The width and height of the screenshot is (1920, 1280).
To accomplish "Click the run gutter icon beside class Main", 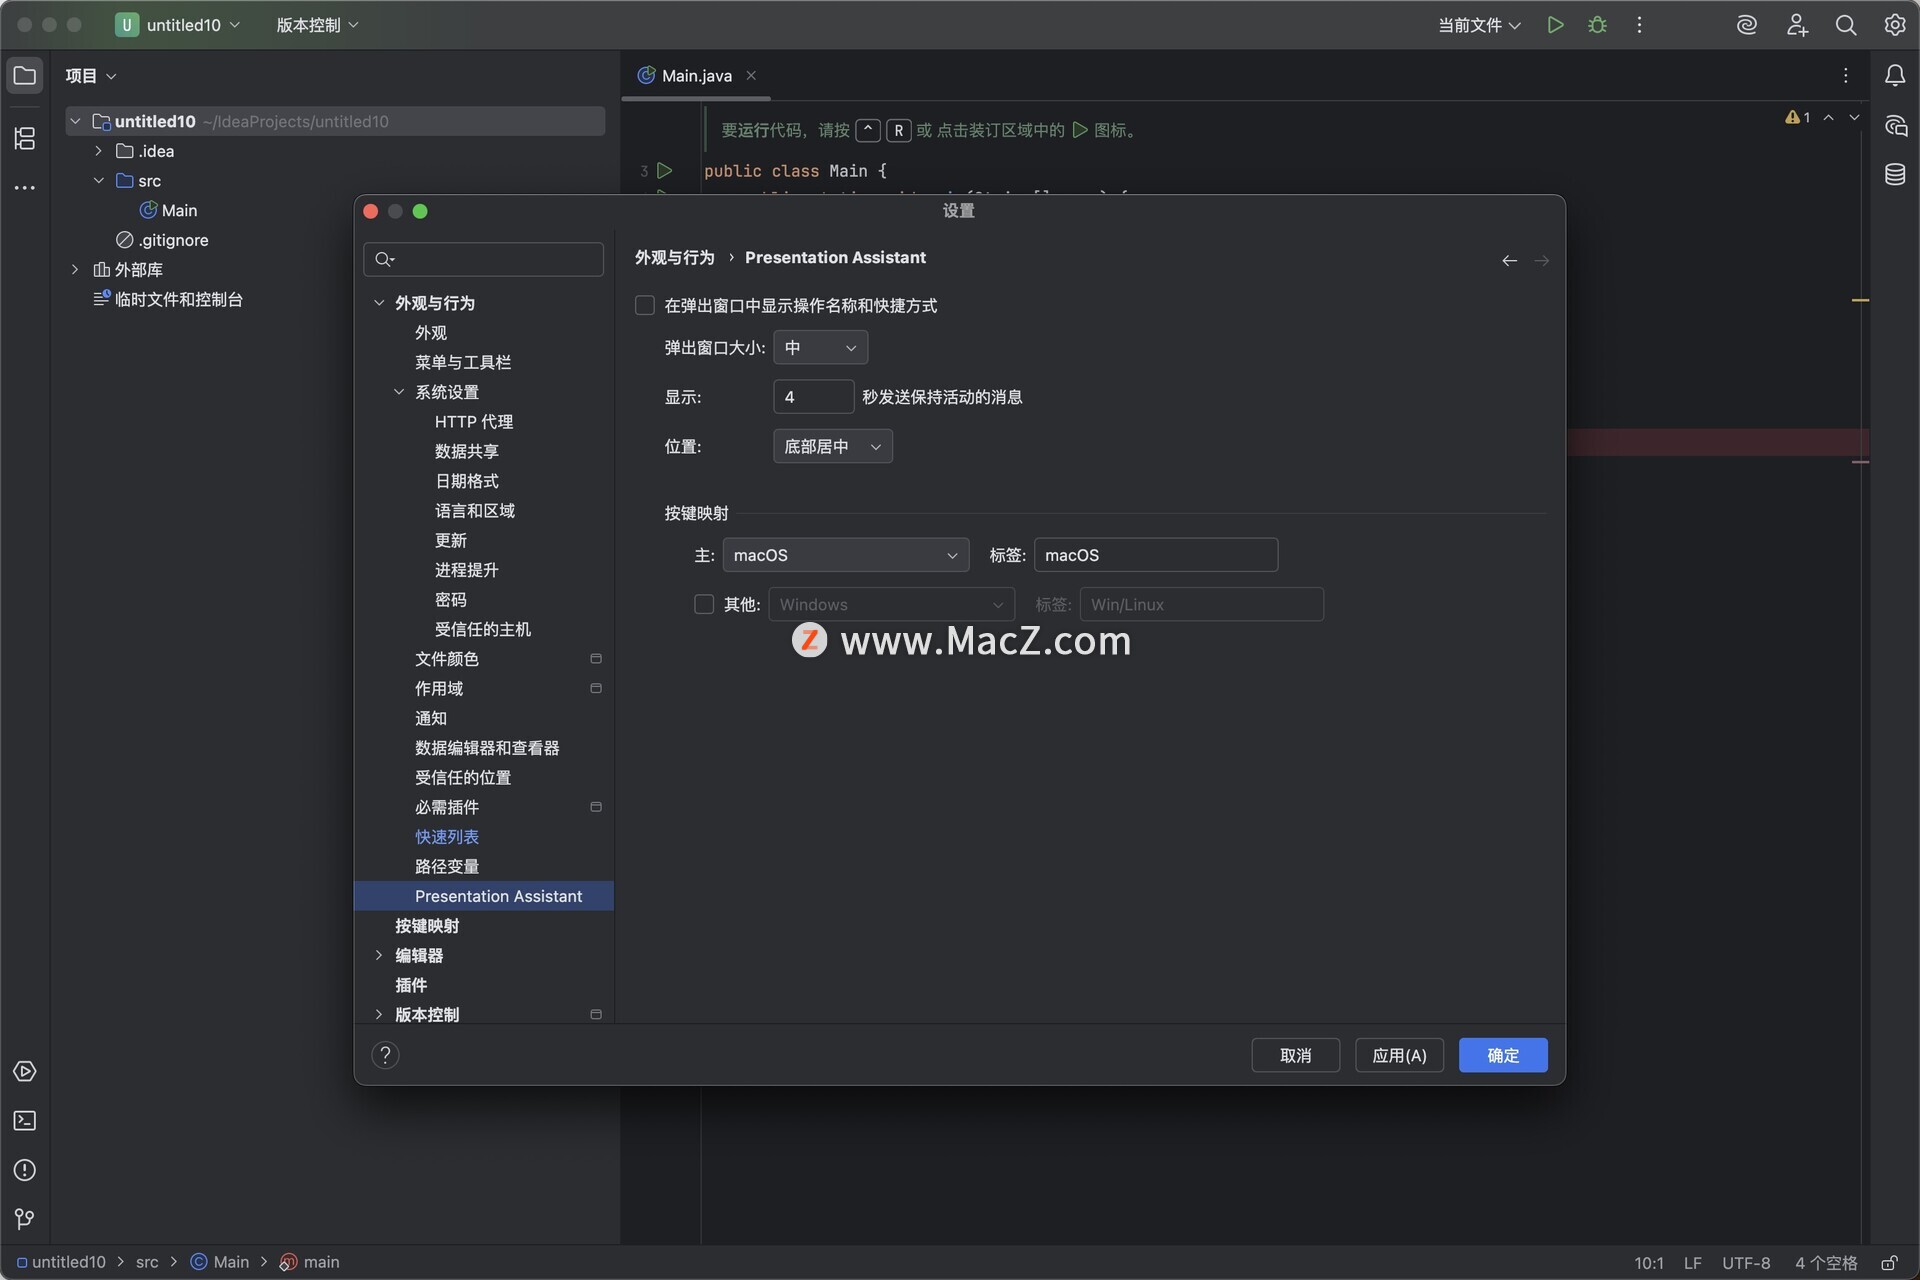I will click(x=664, y=171).
